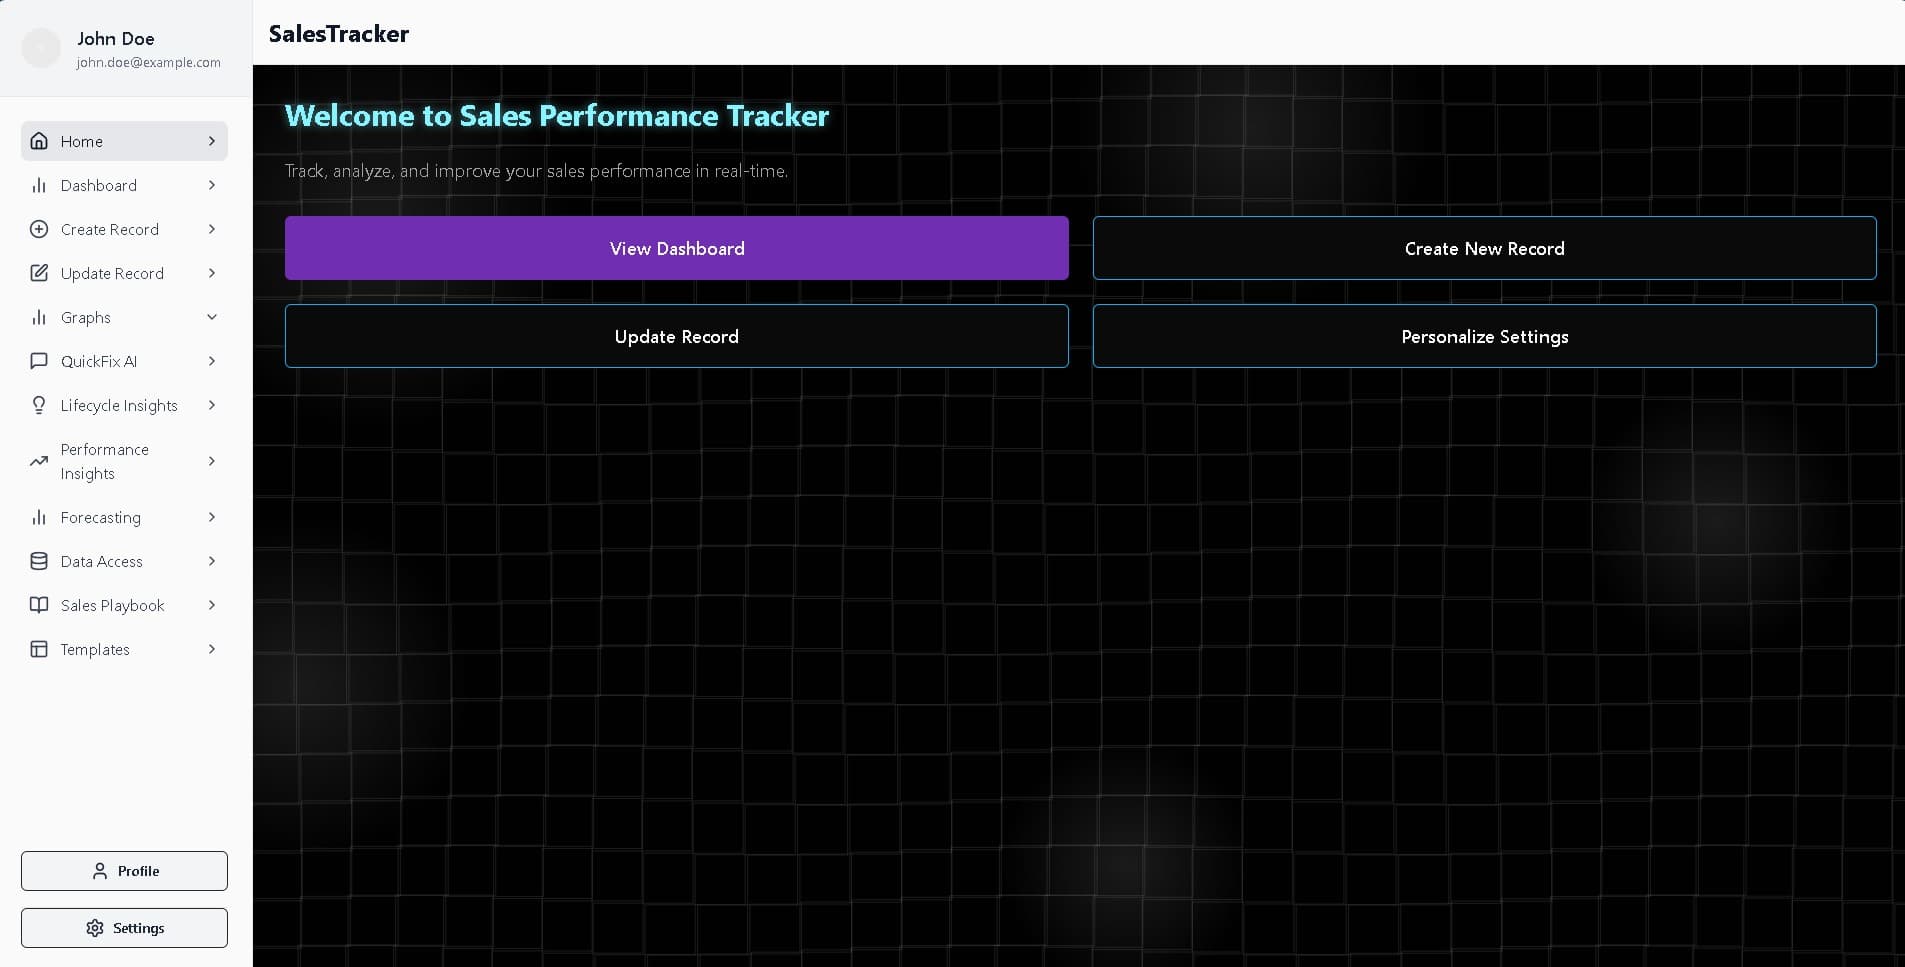Open Personalize Settings from the welcome panel

[1484, 336]
